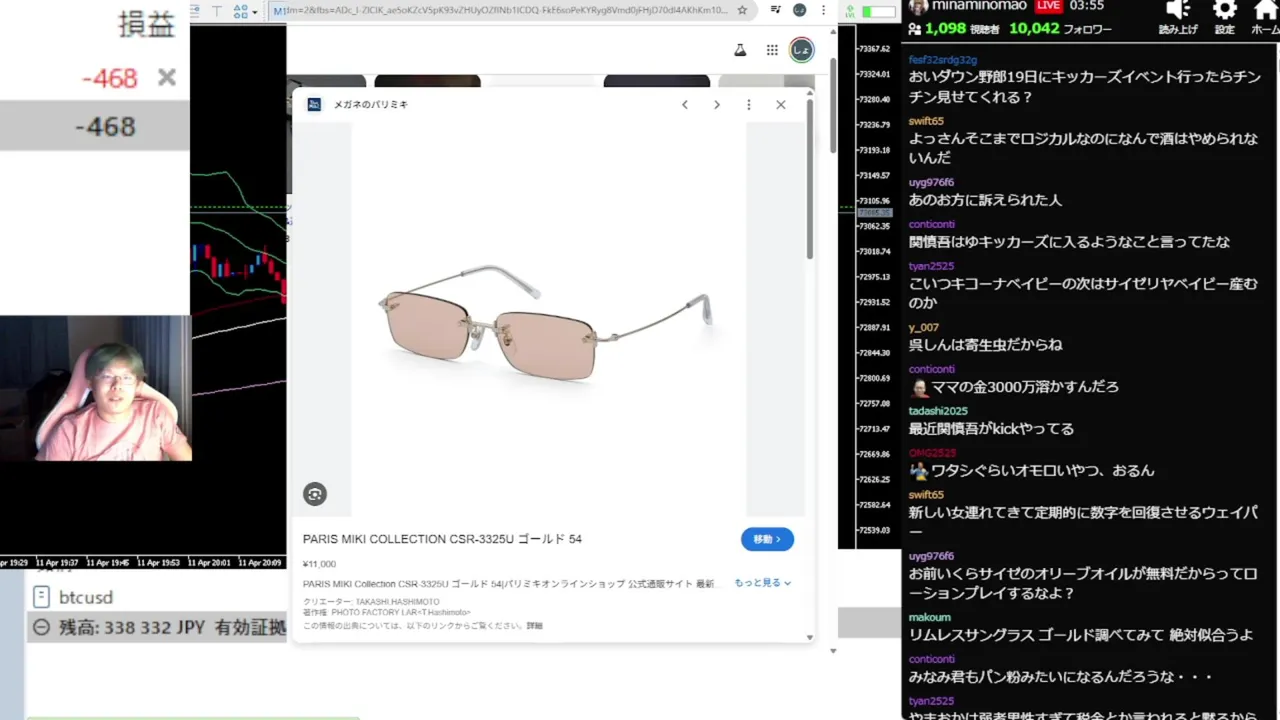This screenshot has width=1280, height=720.
Task: Click the streamer webcam overlay
Action: 95,389
